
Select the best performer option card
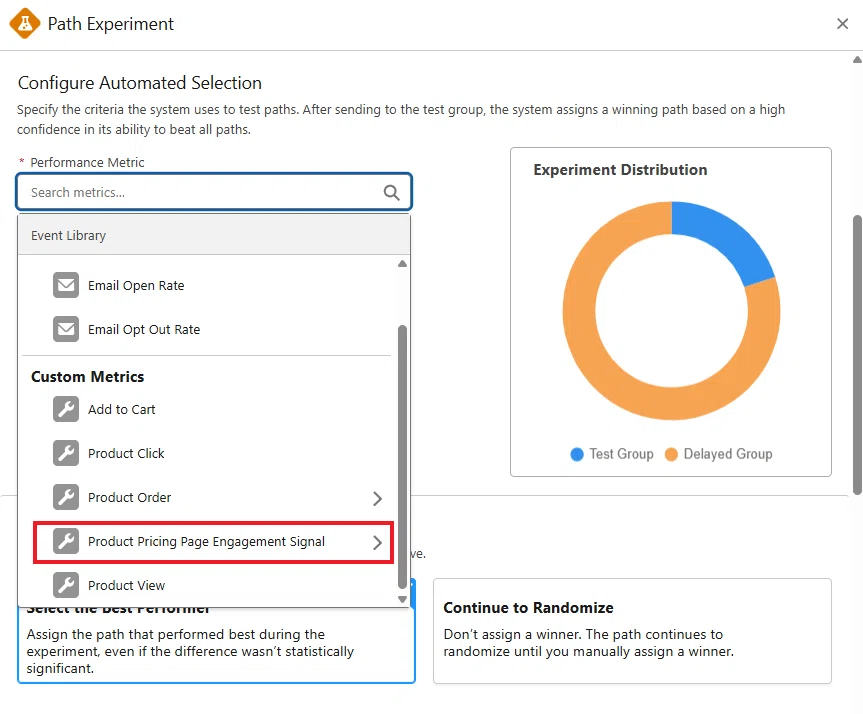point(216,644)
